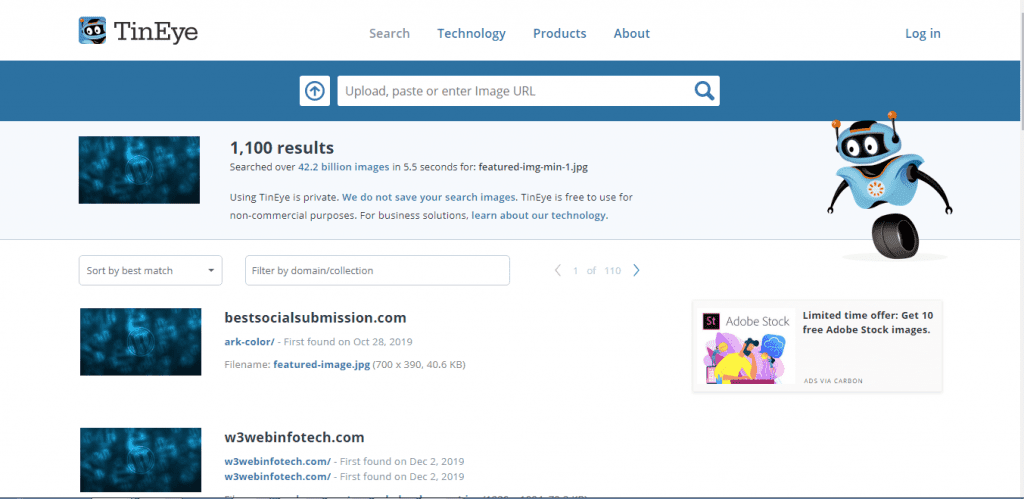1024x499 pixels.
Task: Click the TinEye wordmark text
Action: pos(155,31)
